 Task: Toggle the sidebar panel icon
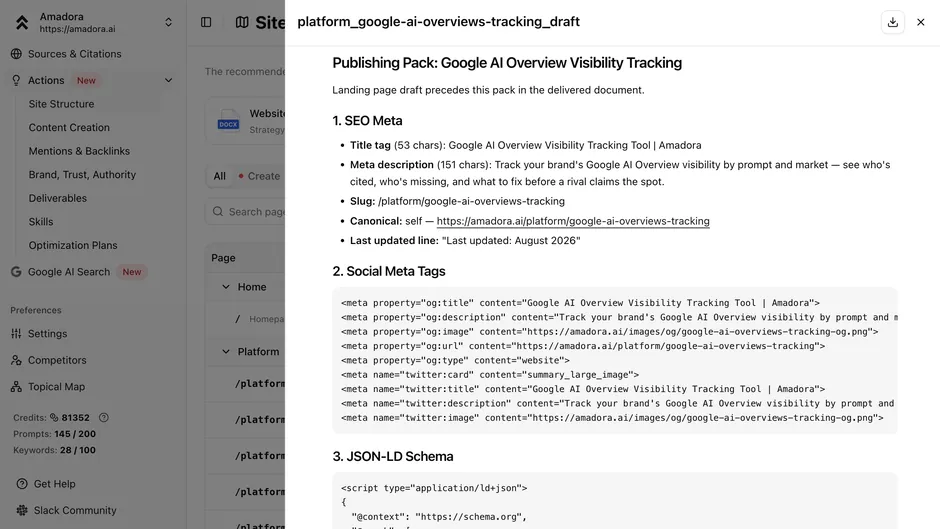(206, 22)
